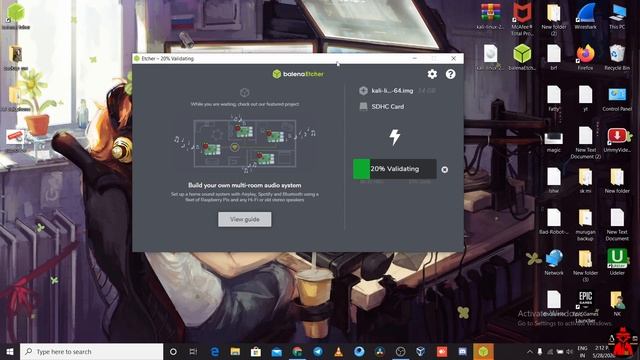Click the SD card icon beside SDHC Card
Image resolution: width=640 pixels, height=360 pixels.
[x=363, y=107]
